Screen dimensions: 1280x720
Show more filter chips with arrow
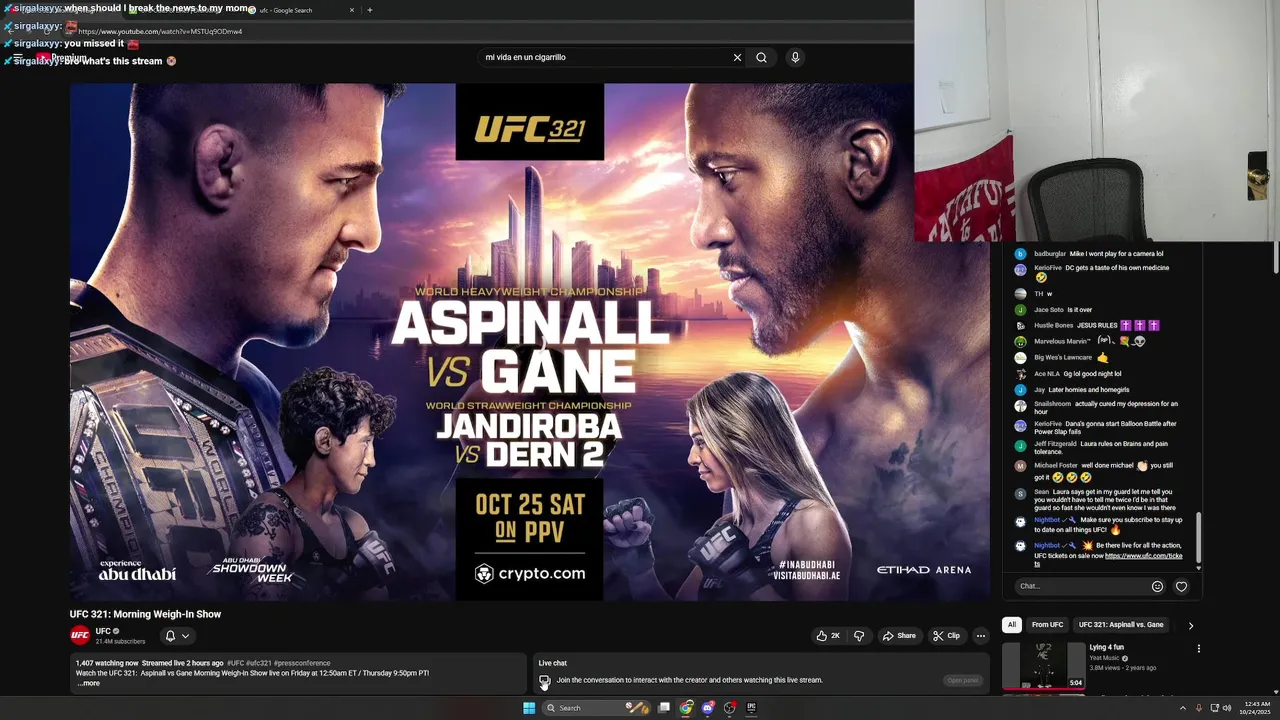tap(1190, 625)
